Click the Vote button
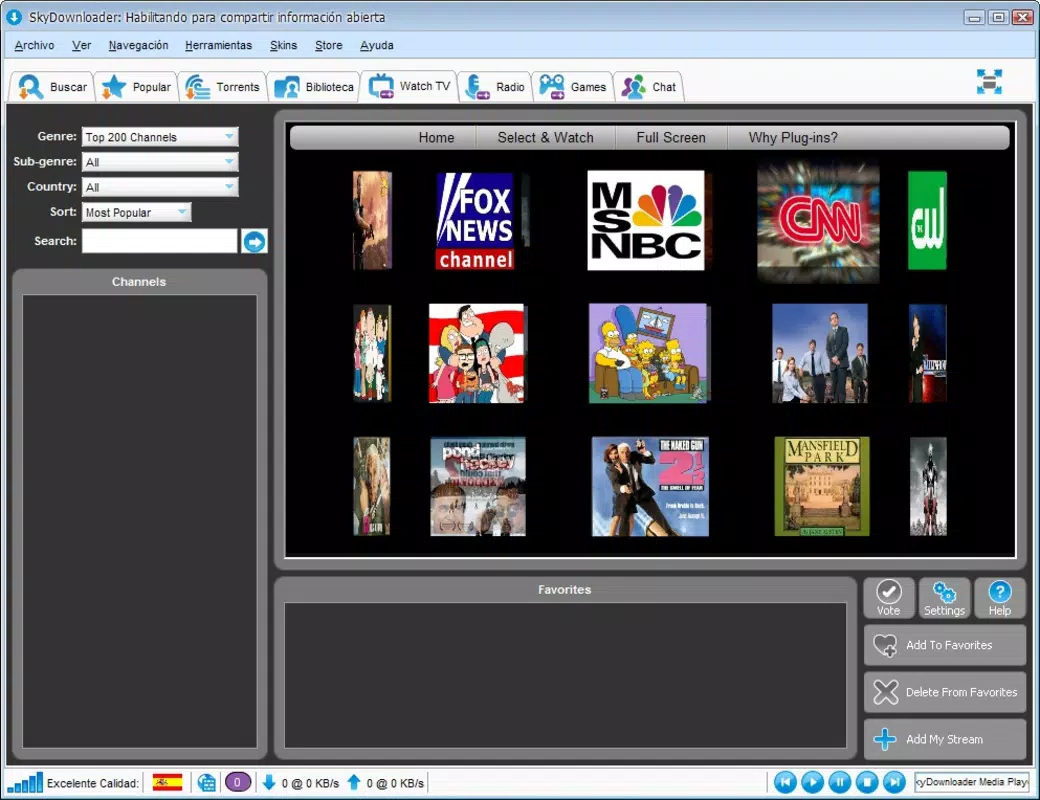This screenshot has height=800, width=1040. 889,598
